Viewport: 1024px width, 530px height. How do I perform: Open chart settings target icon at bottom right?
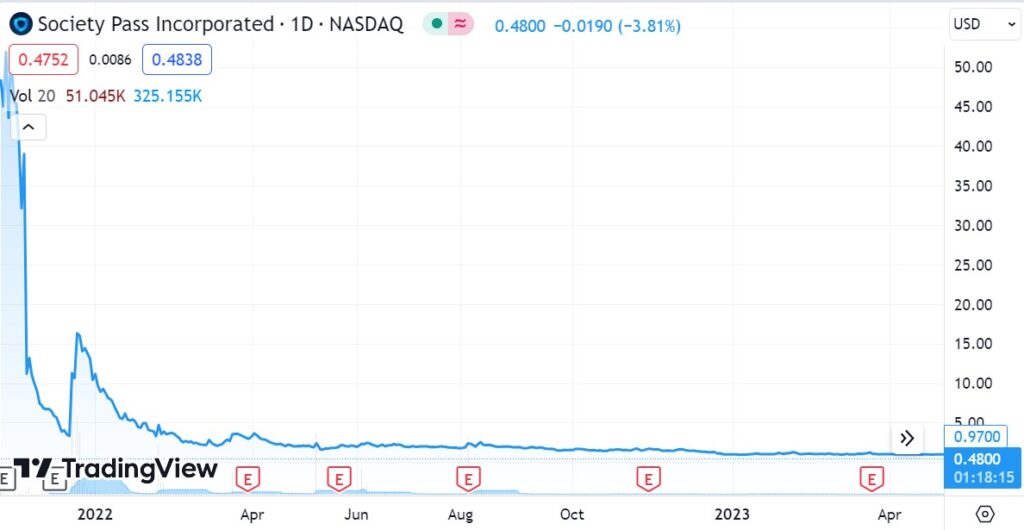pyautogui.click(x=985, y=514)
